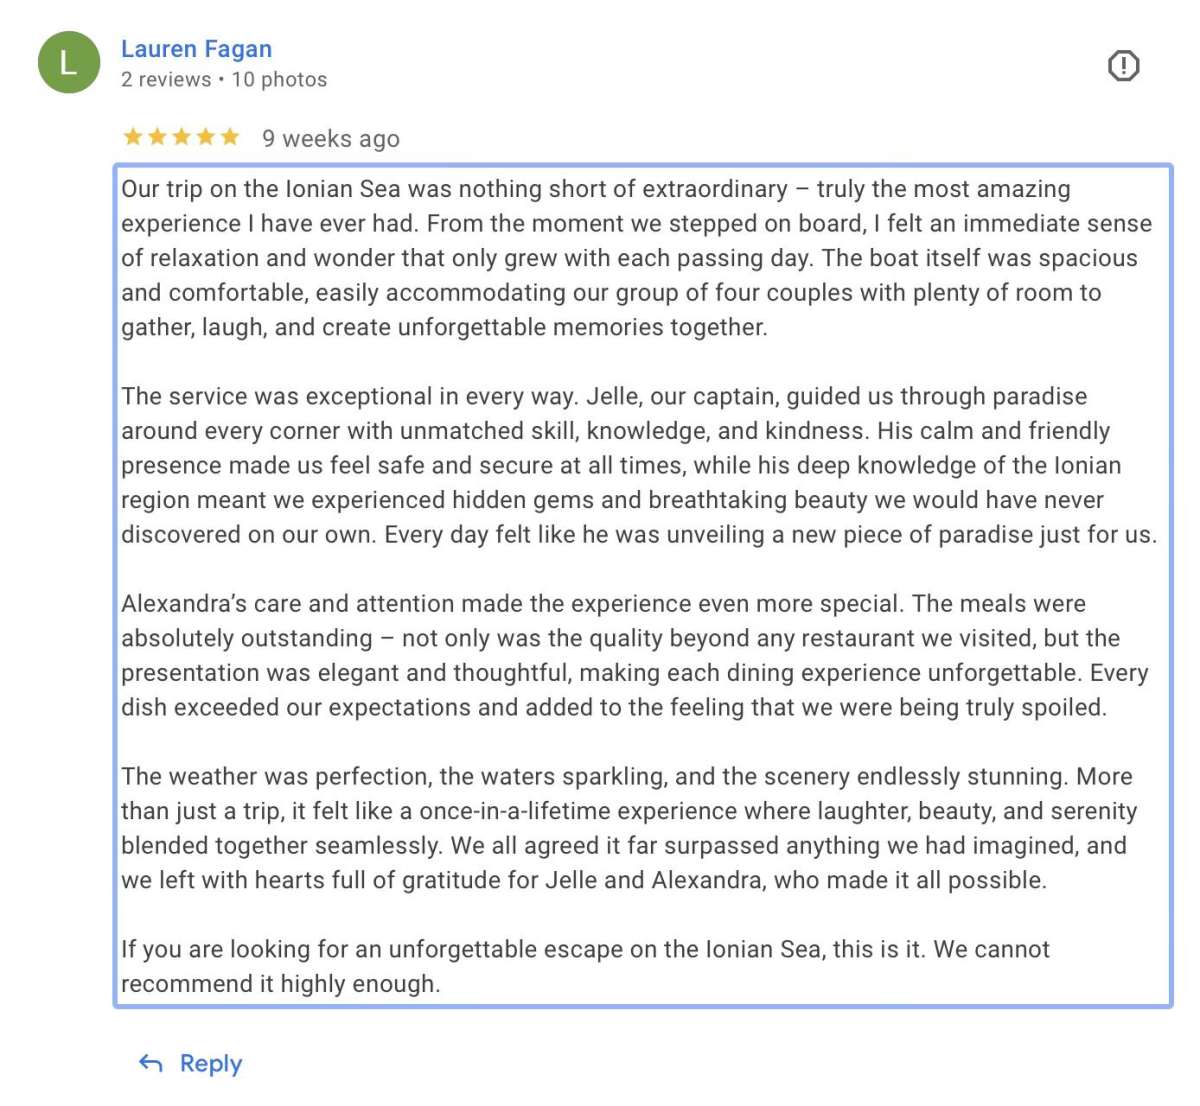Click the "2 reviews" count text
Viewport: 1200px width, 1106px height.
[x=166, y=80]
